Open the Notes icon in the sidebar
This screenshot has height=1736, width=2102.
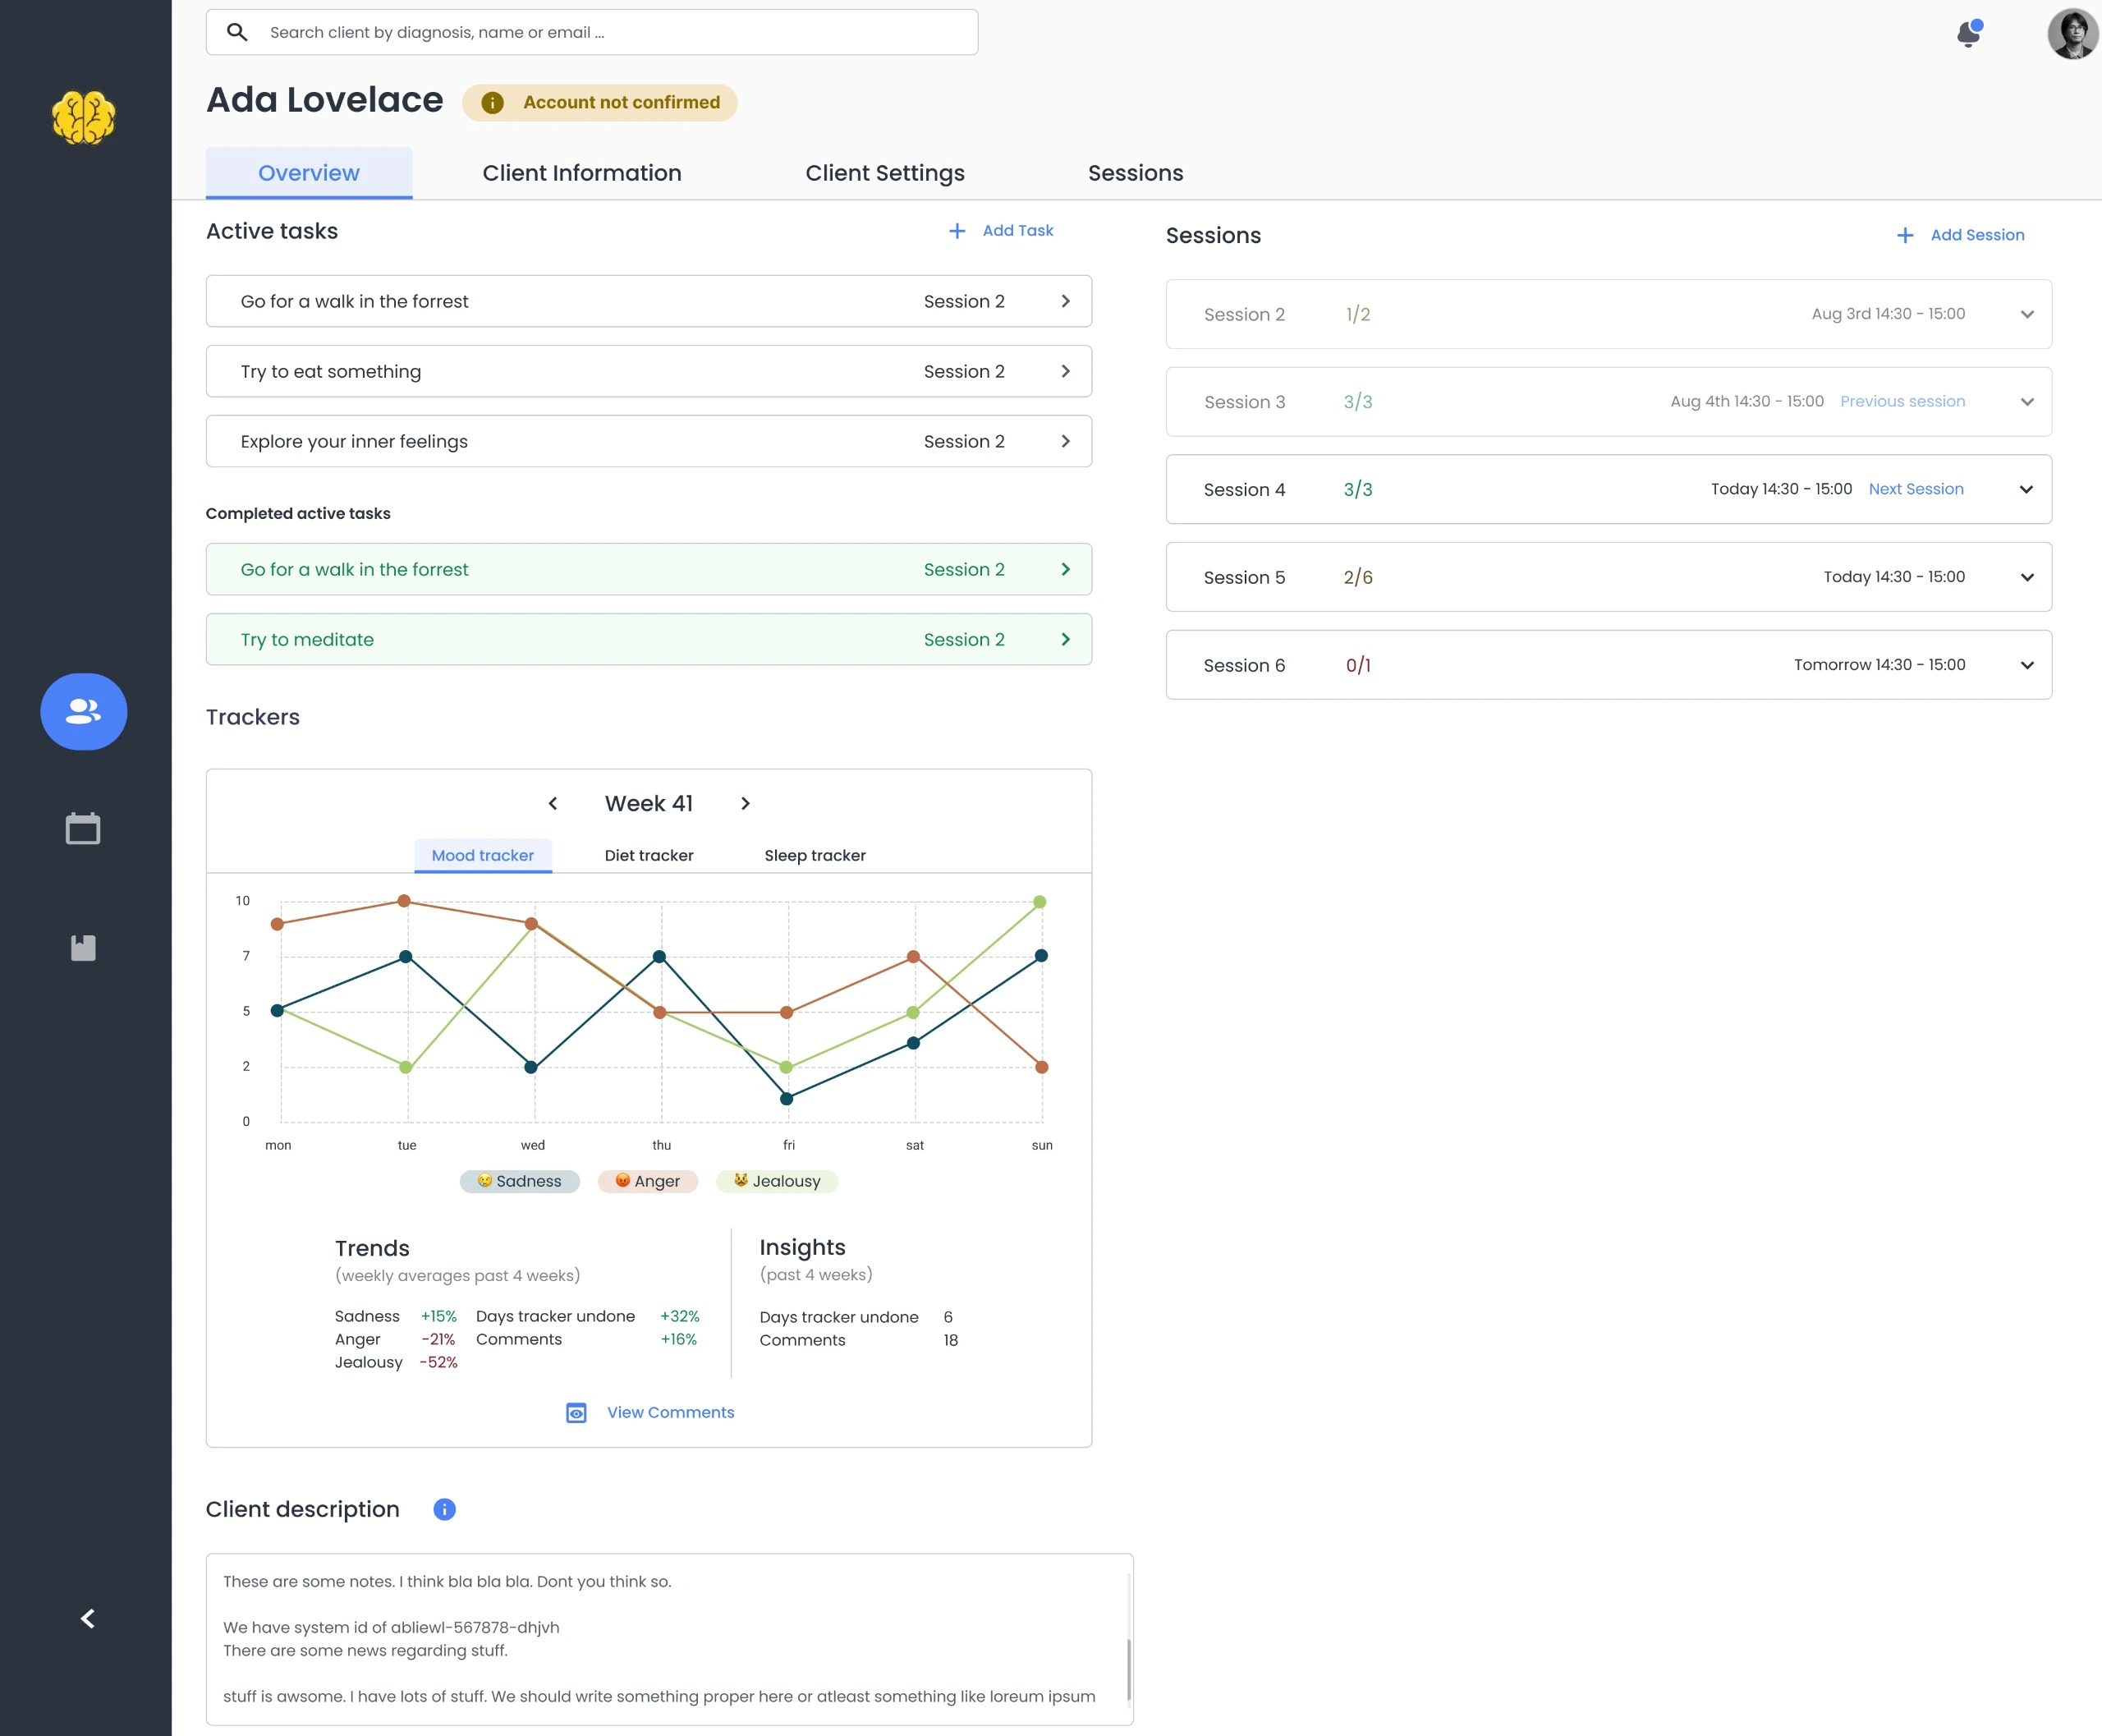coord(83,947)
